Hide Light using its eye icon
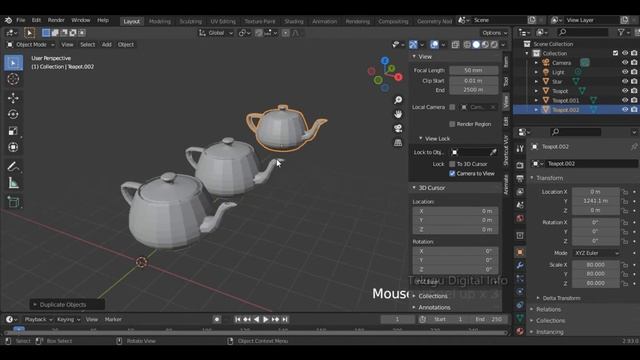Image resolution: width=640 pixels, height=360 pixels. click(x=625, y=72)
